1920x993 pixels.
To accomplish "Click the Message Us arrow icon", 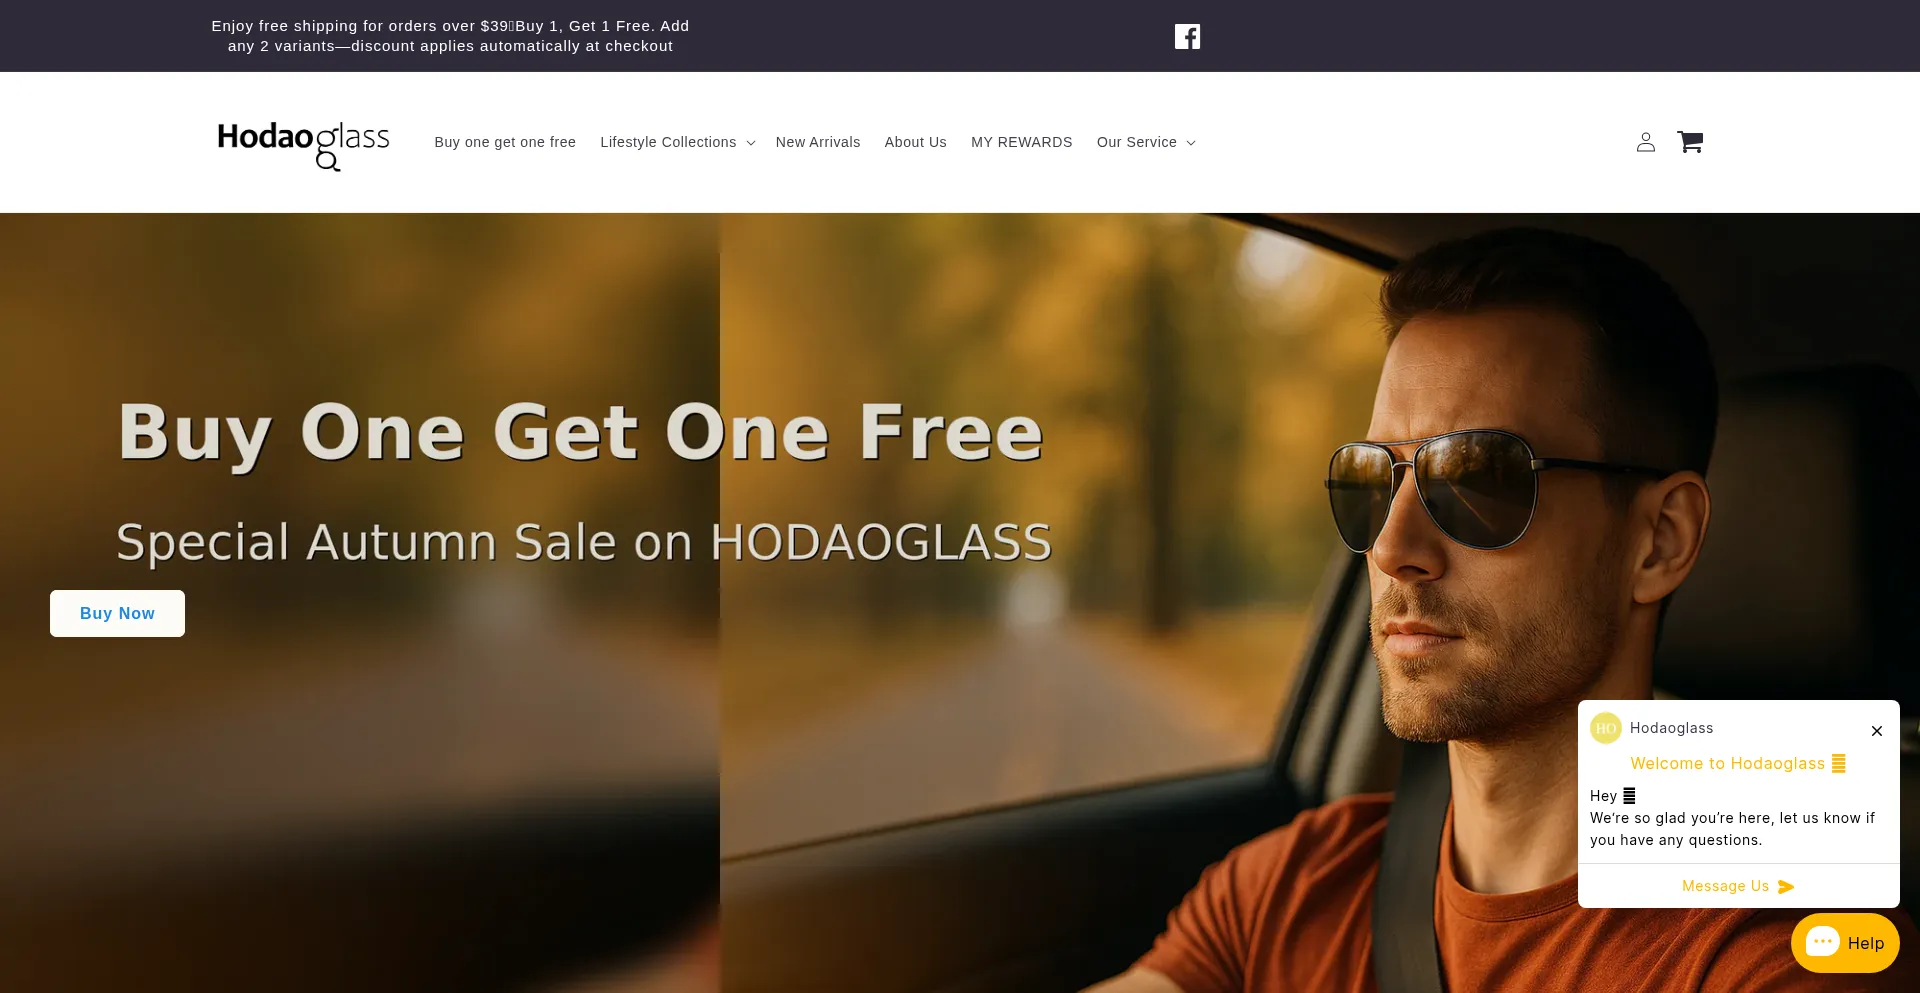I will 1787,887.
